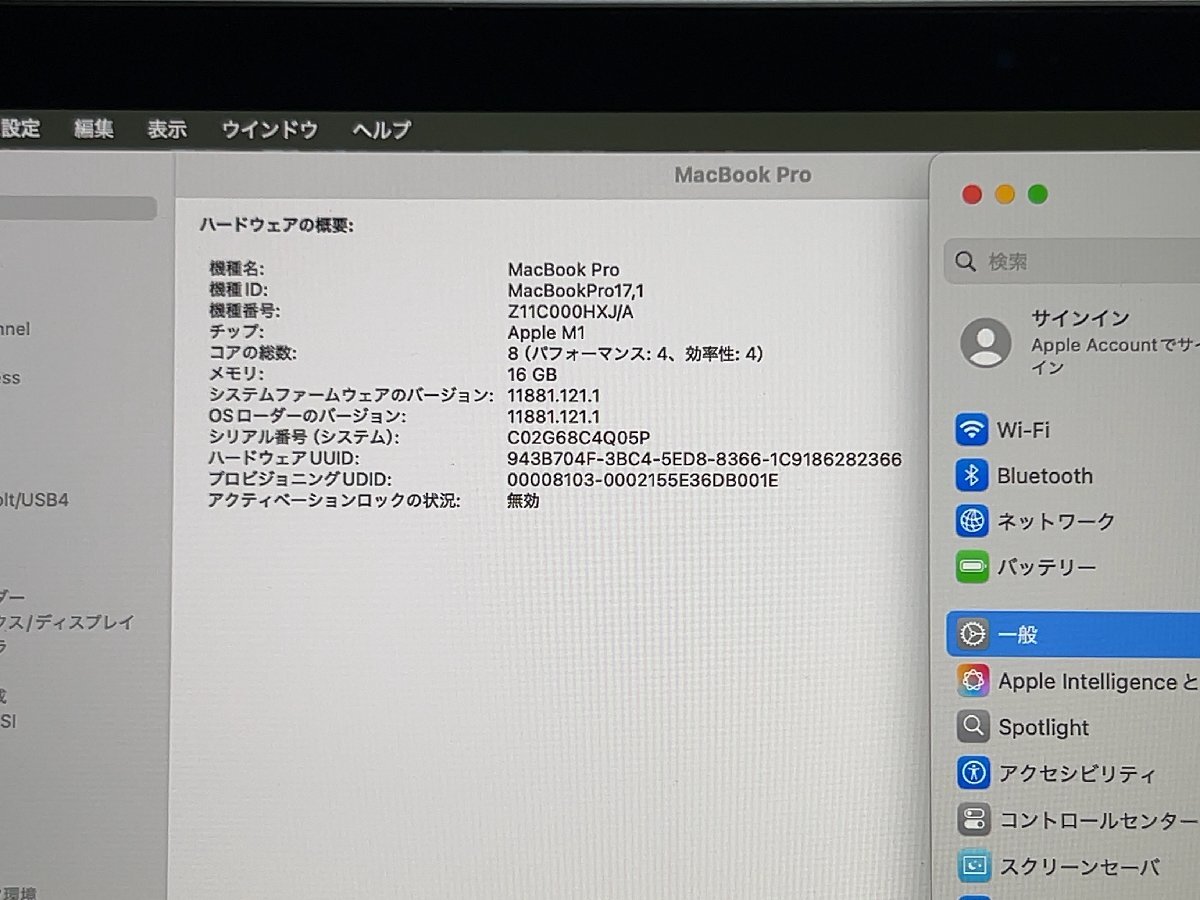
Task: Open the Wi-Fi settings icon
Action: click(972, 430)
